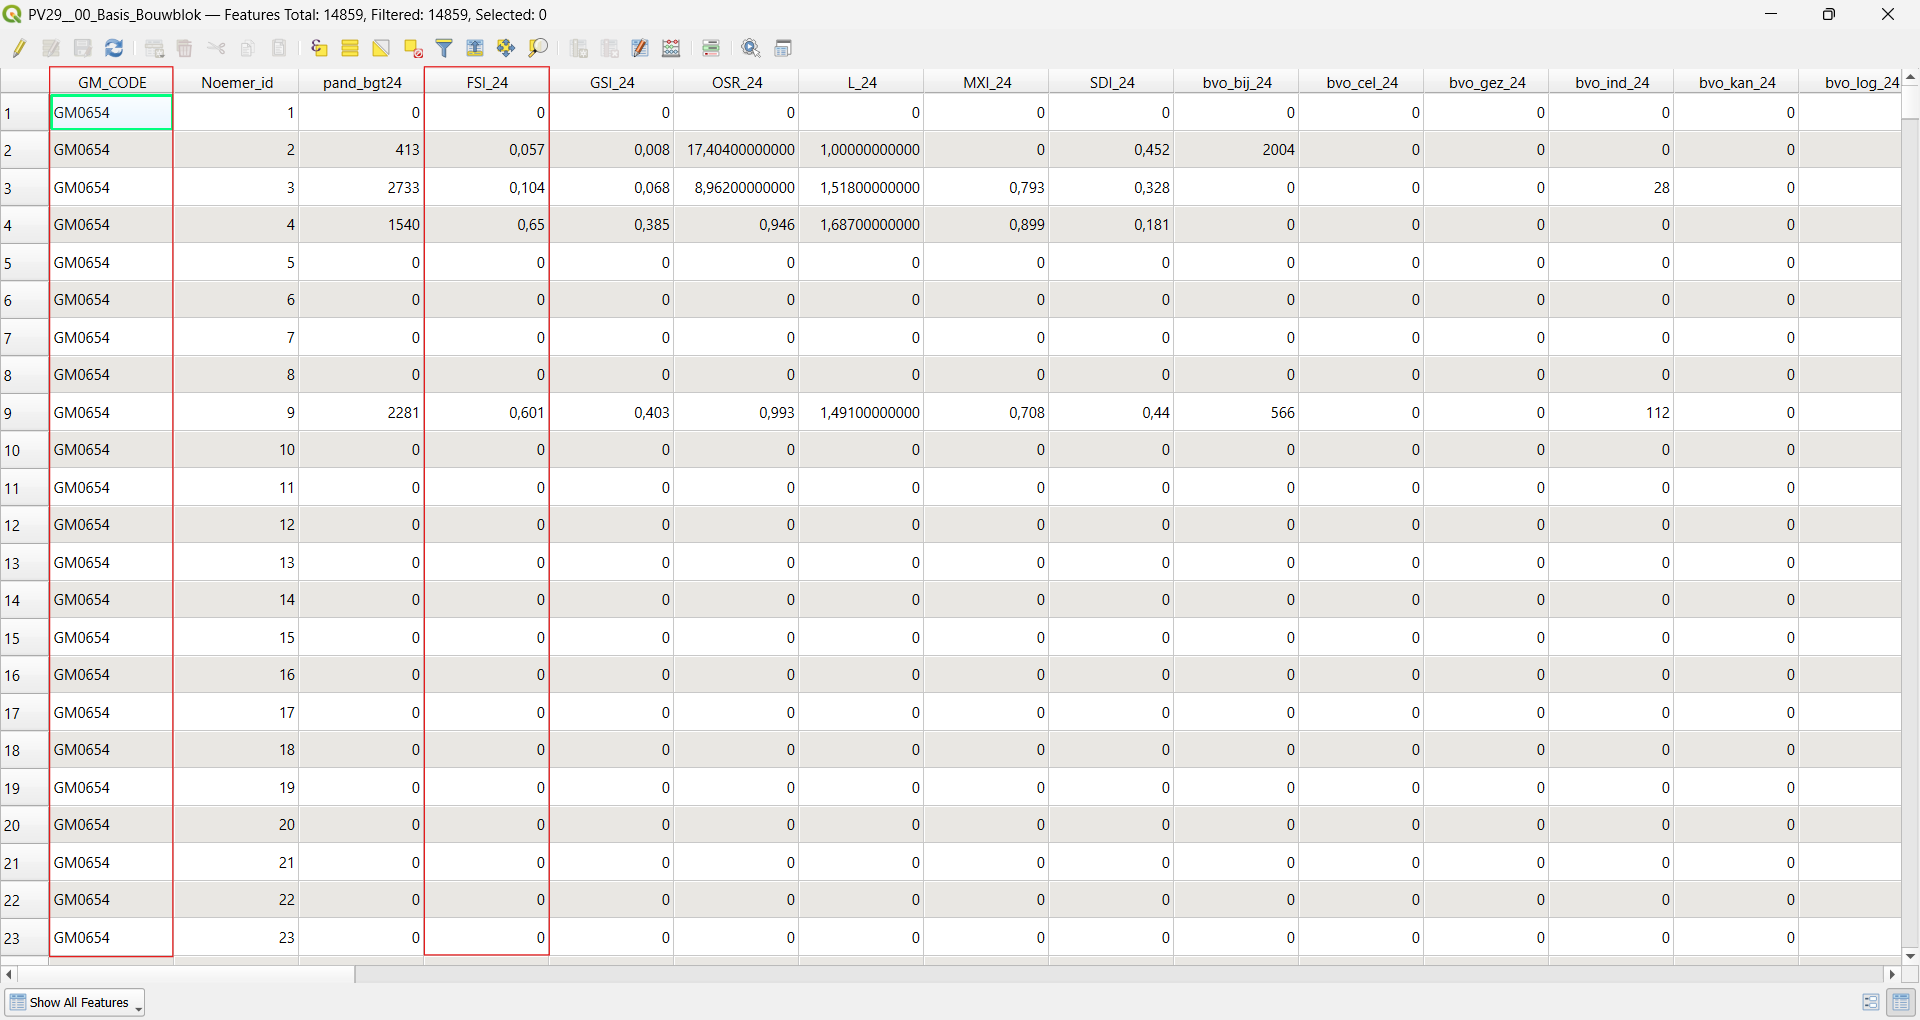The height and width of the screenshot is (1020, 1920).
Task: Click the save edits icon
Action: pos(83,48)
